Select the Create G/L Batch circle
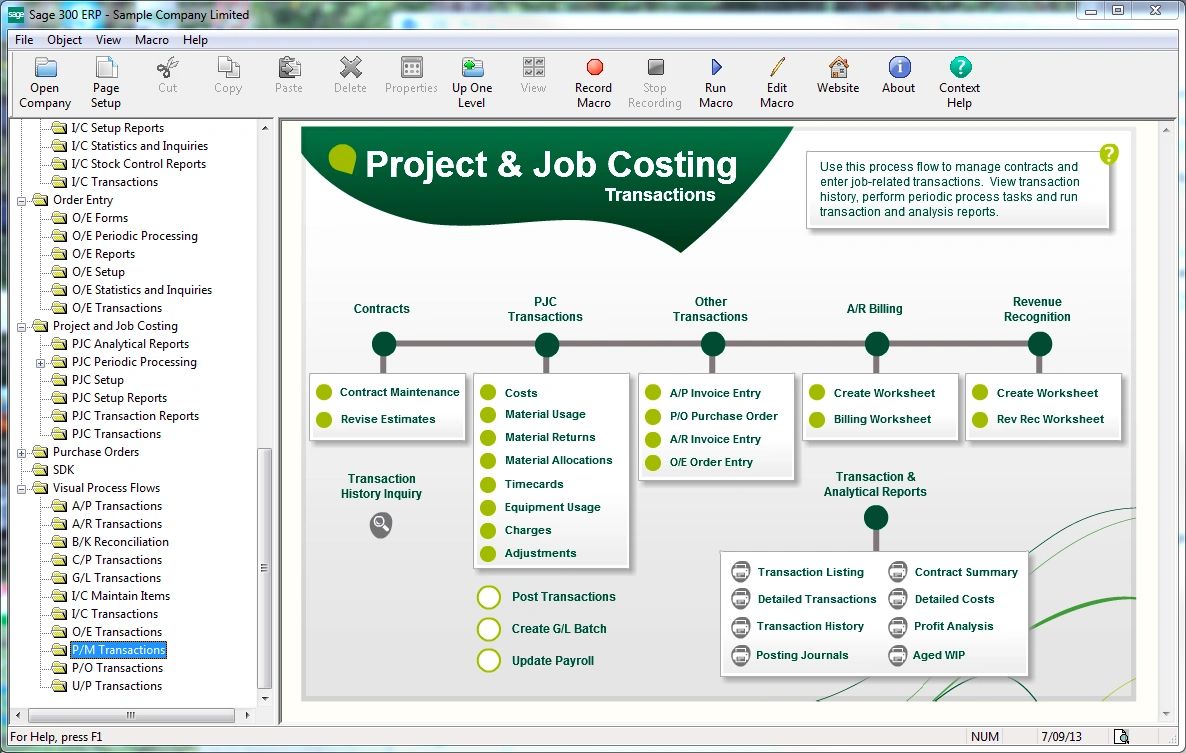The height and width of the screenshot is (753, 1186). [x=489, y=629]
